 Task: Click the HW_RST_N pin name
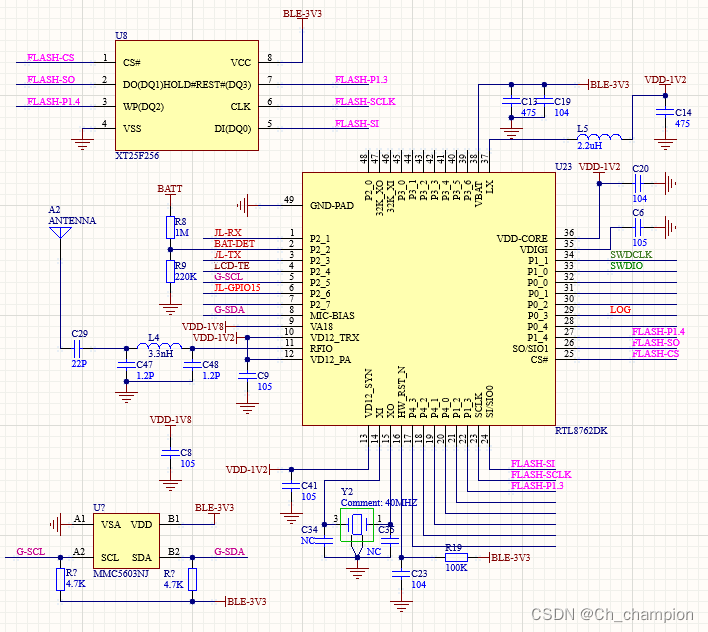(401, 392)
